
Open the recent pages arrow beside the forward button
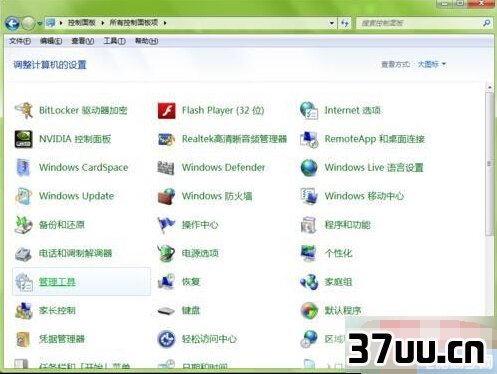coord(40,24)
